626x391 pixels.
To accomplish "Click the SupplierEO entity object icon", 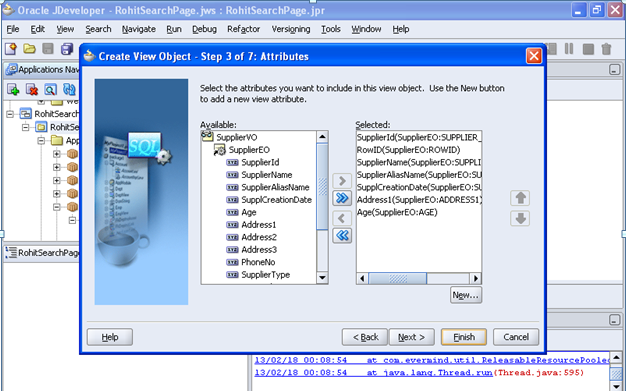I will pos(220,150).
